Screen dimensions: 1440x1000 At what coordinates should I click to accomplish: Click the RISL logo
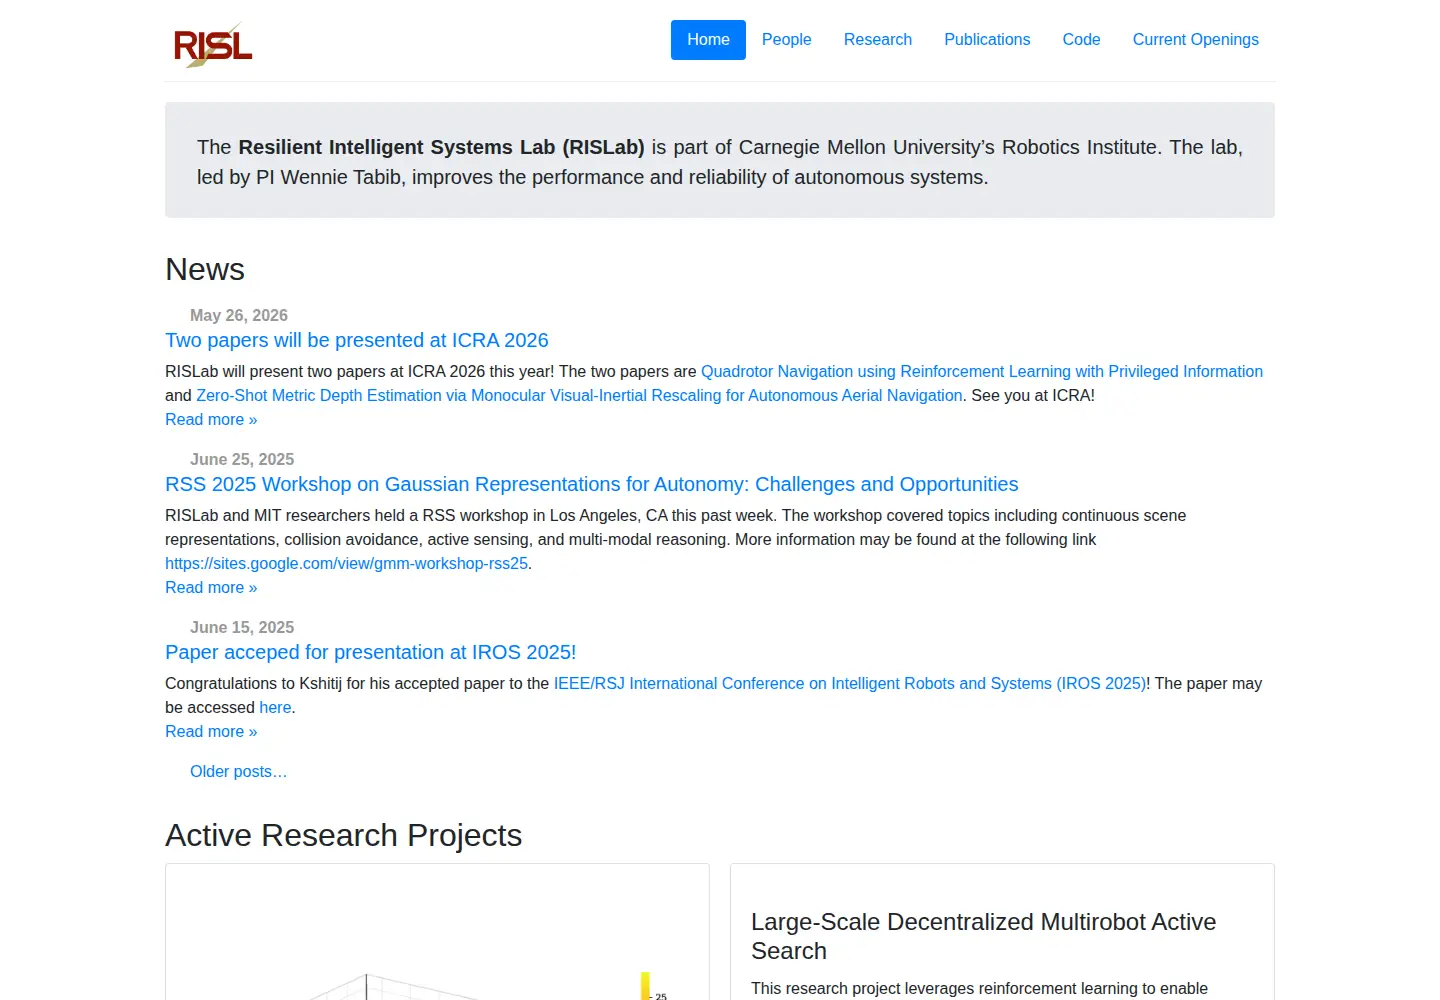pos(212,45)
